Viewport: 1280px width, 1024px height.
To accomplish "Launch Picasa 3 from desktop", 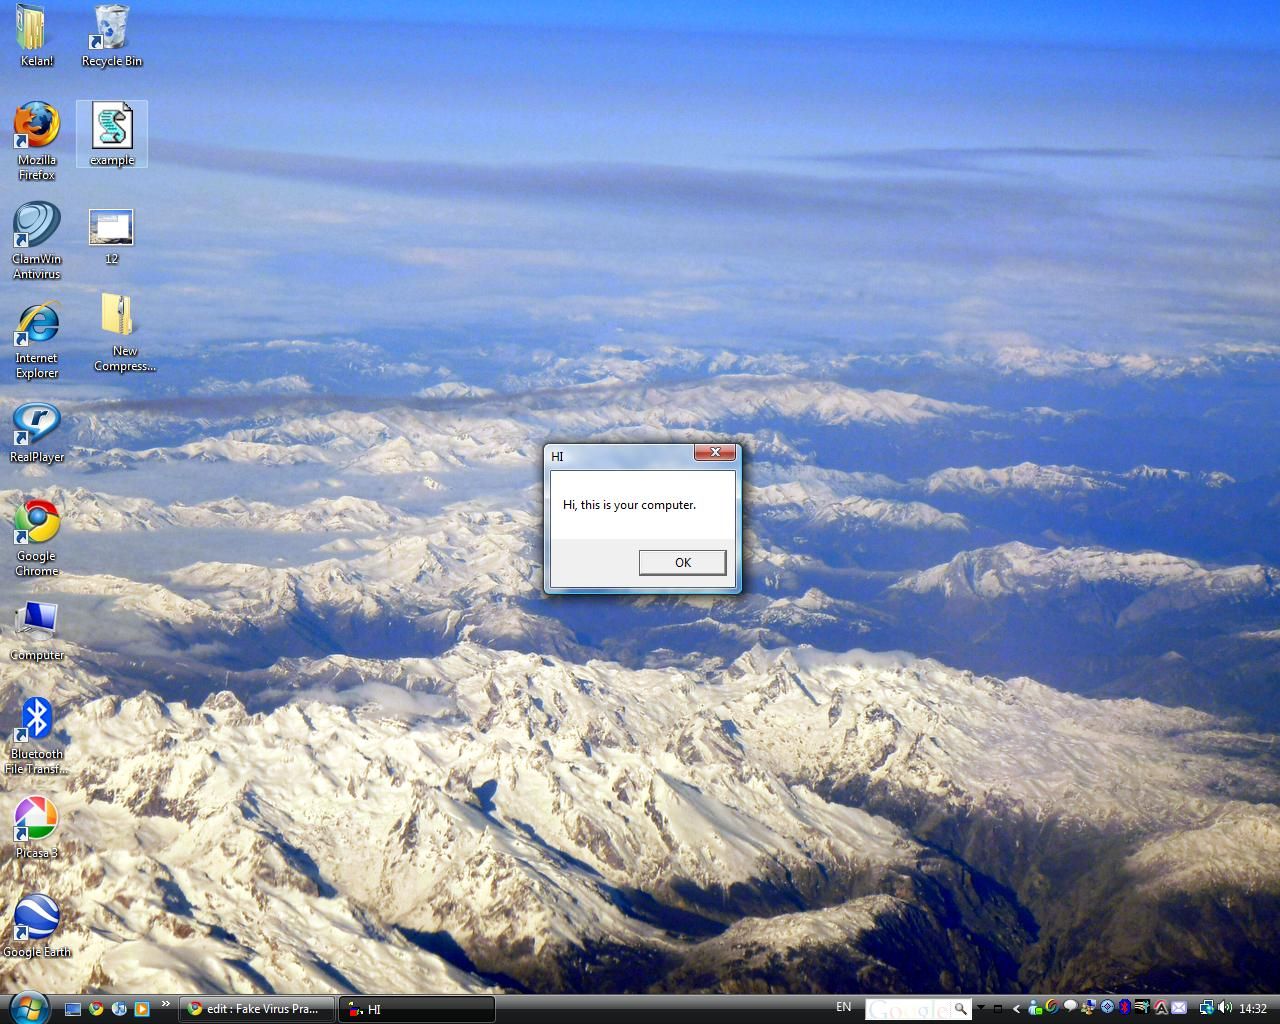I will pyautogui.click(x=36, y=828).
